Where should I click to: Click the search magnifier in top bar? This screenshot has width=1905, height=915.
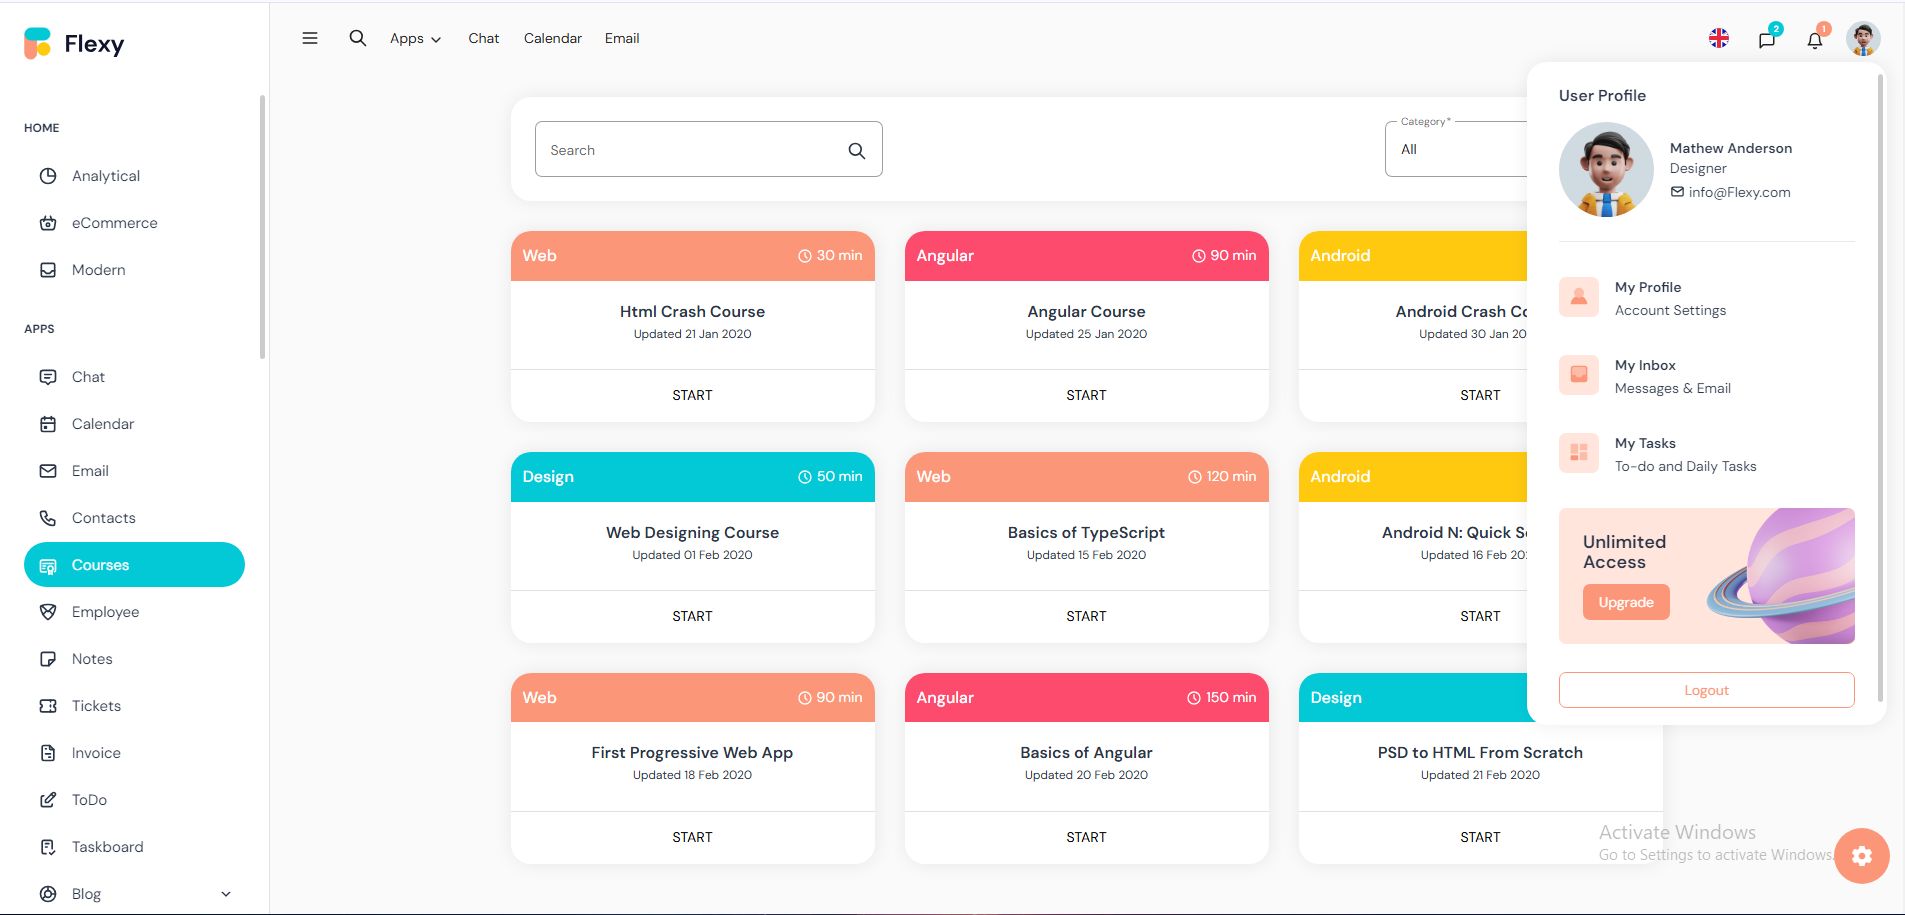tap(357, 38)
